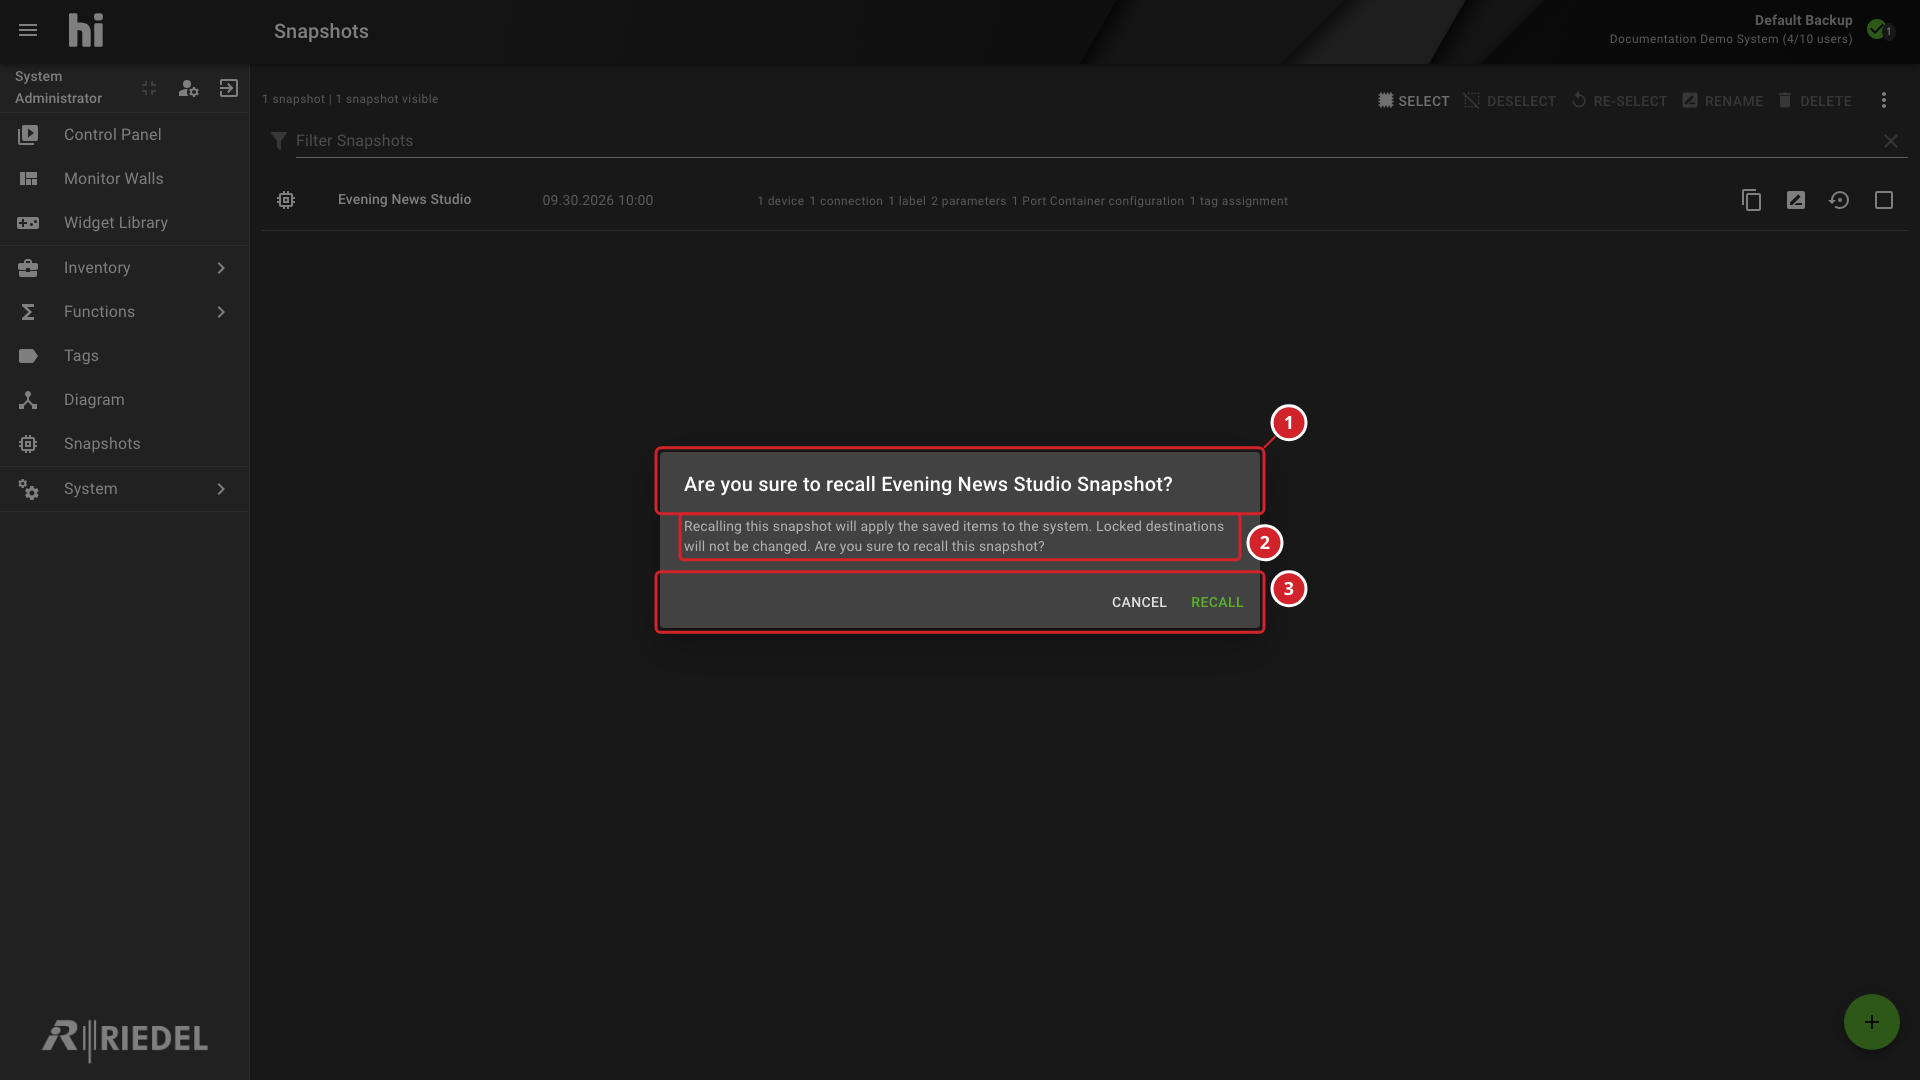Click the Evening News Studio snapshot chip icon

coord(286,200)
